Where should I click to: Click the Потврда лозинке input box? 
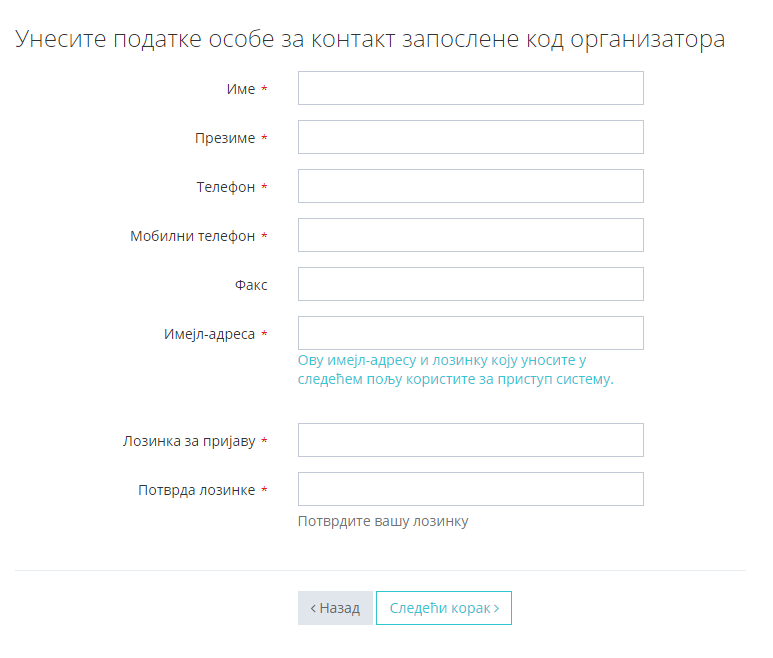pyautogui.click(x=470, y=489)
